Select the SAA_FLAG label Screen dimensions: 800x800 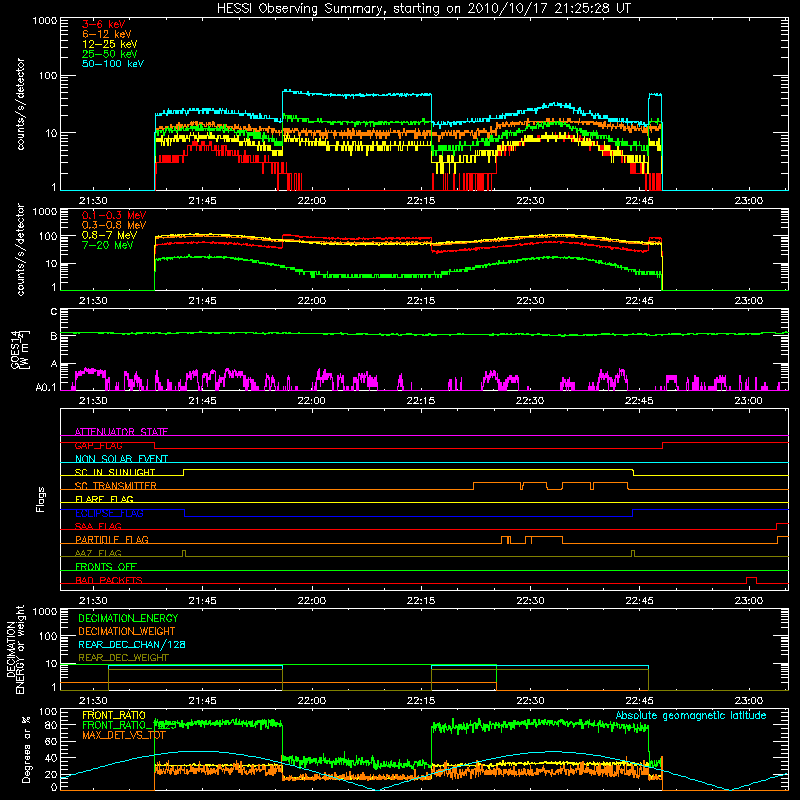pyautogui.click(x=98, y=526)
